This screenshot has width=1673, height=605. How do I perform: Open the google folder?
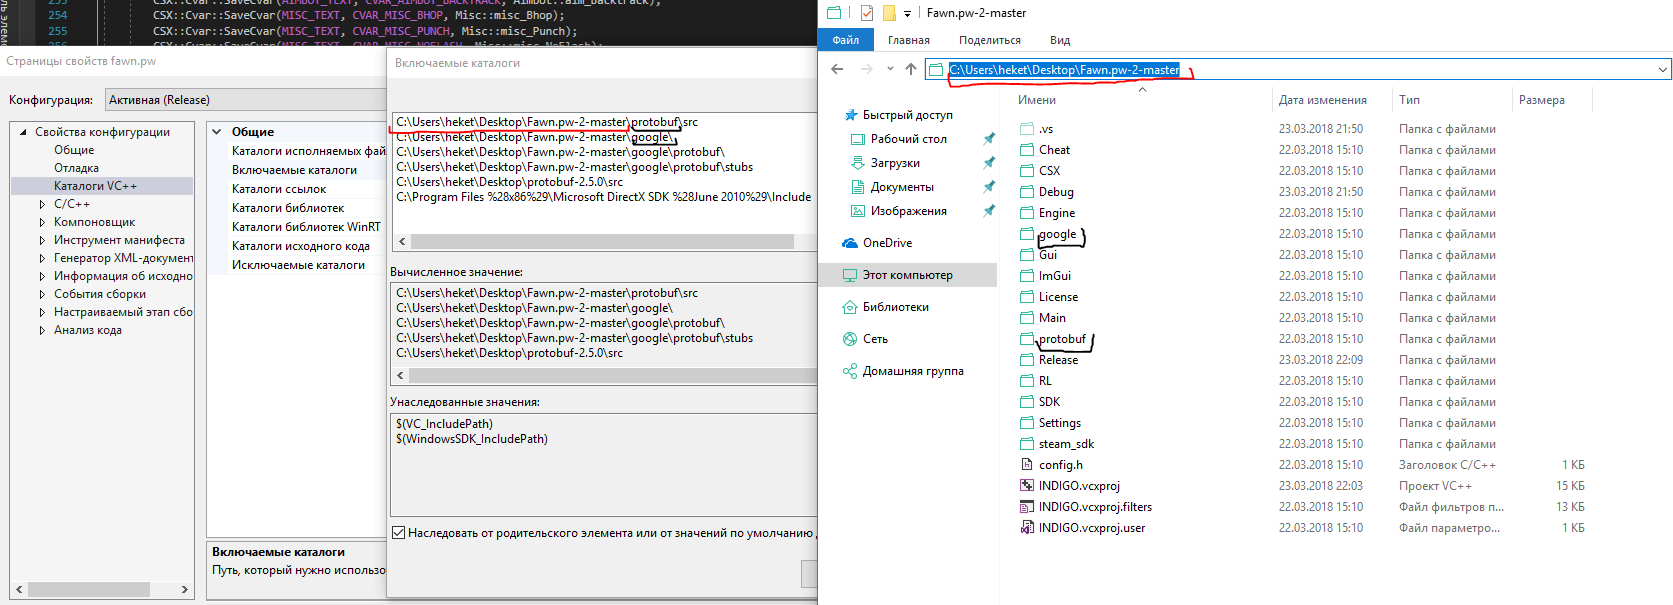click(x=1057, y=234)
